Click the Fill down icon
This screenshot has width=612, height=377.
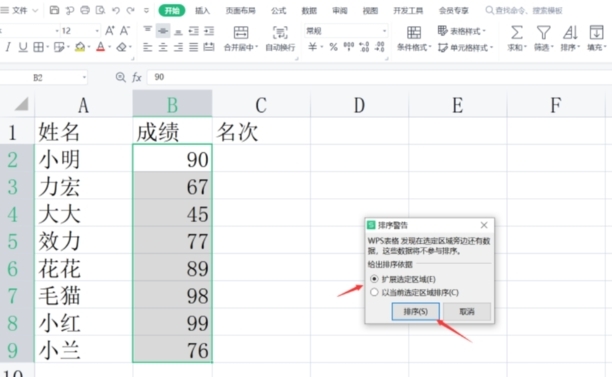click(596, 32)
